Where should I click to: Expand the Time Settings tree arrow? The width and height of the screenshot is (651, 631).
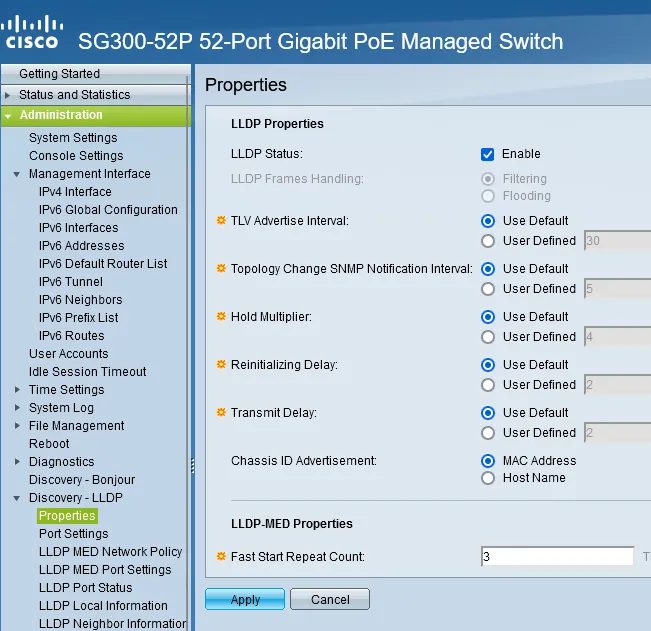pyautogui.click(x=17, y=390)
